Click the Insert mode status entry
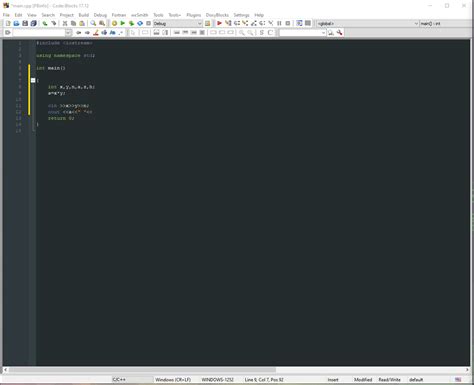474x385 pixels. click(333, 380)
